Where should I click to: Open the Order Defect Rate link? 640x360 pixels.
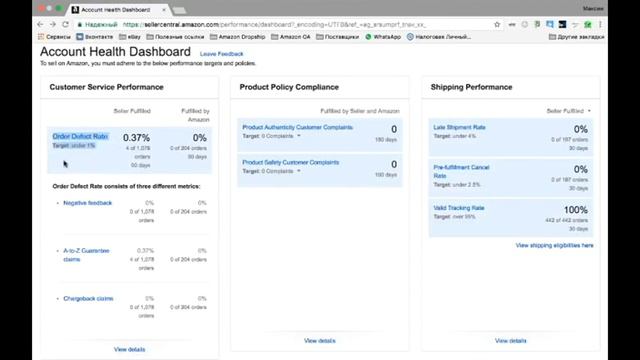80,136
